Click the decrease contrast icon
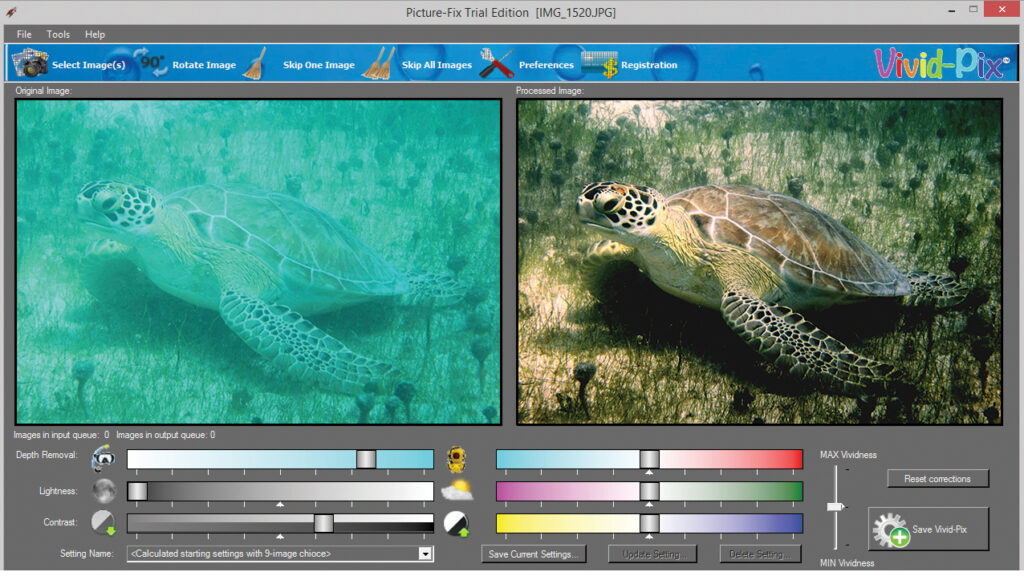The image size is (1024, 576). (x=104, y=523)
